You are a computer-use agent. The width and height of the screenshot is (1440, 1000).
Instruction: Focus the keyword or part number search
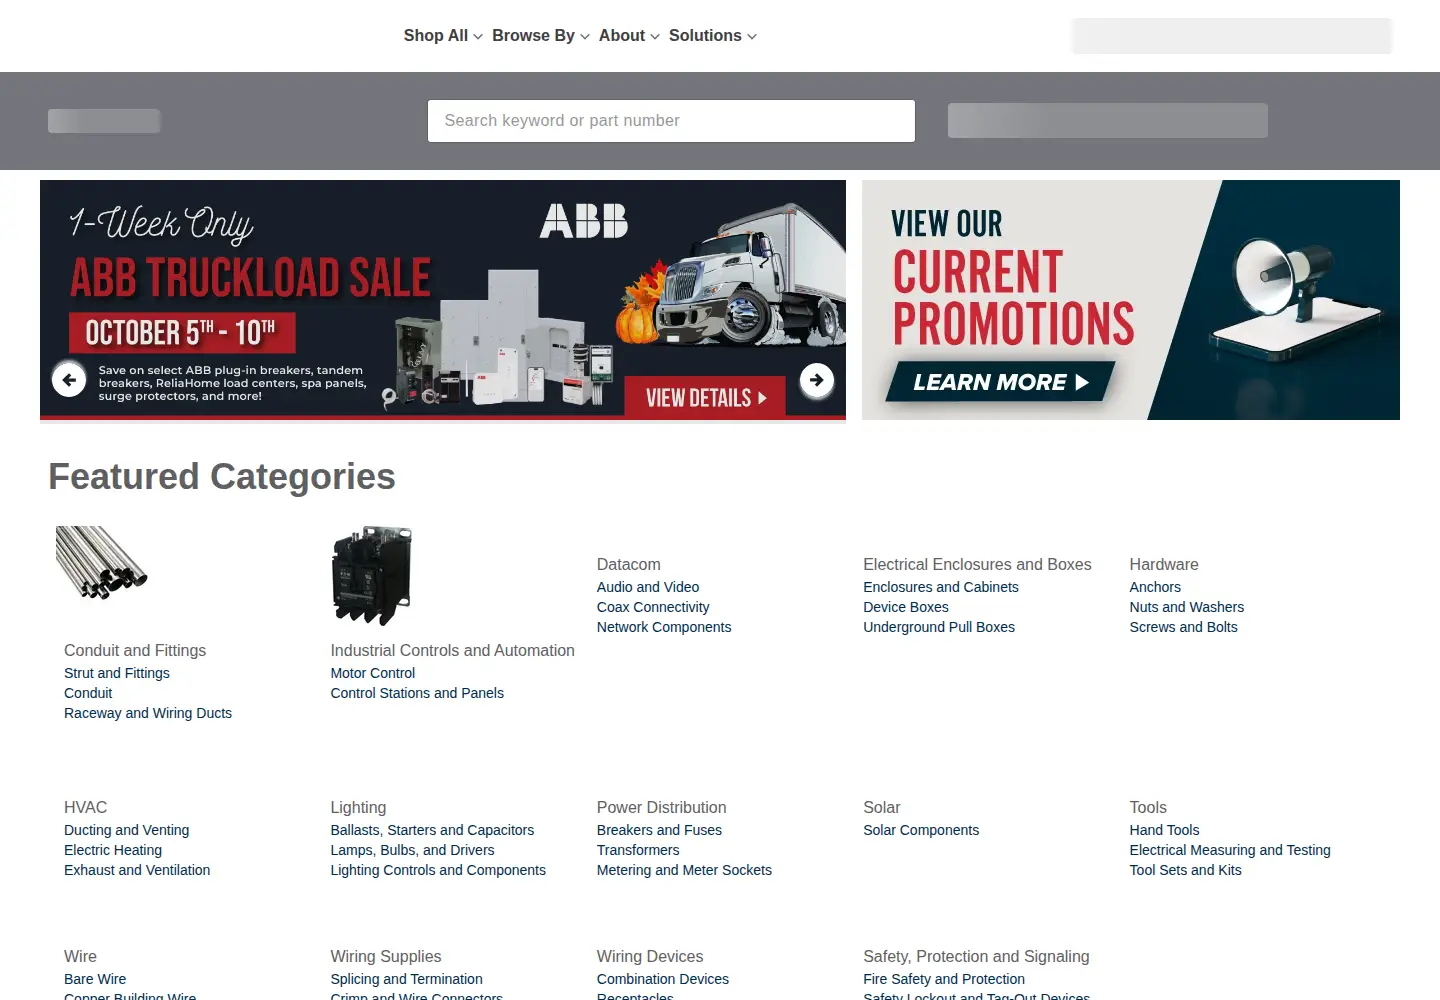tap(671, 121)
